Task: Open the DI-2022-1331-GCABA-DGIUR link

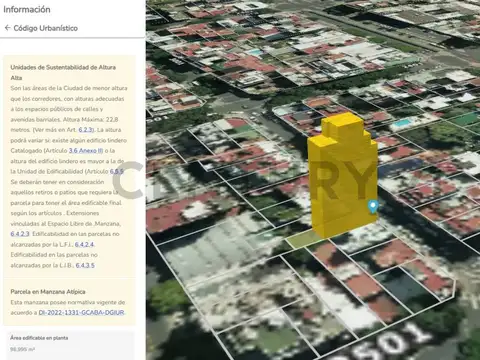Action: [81, 313]
